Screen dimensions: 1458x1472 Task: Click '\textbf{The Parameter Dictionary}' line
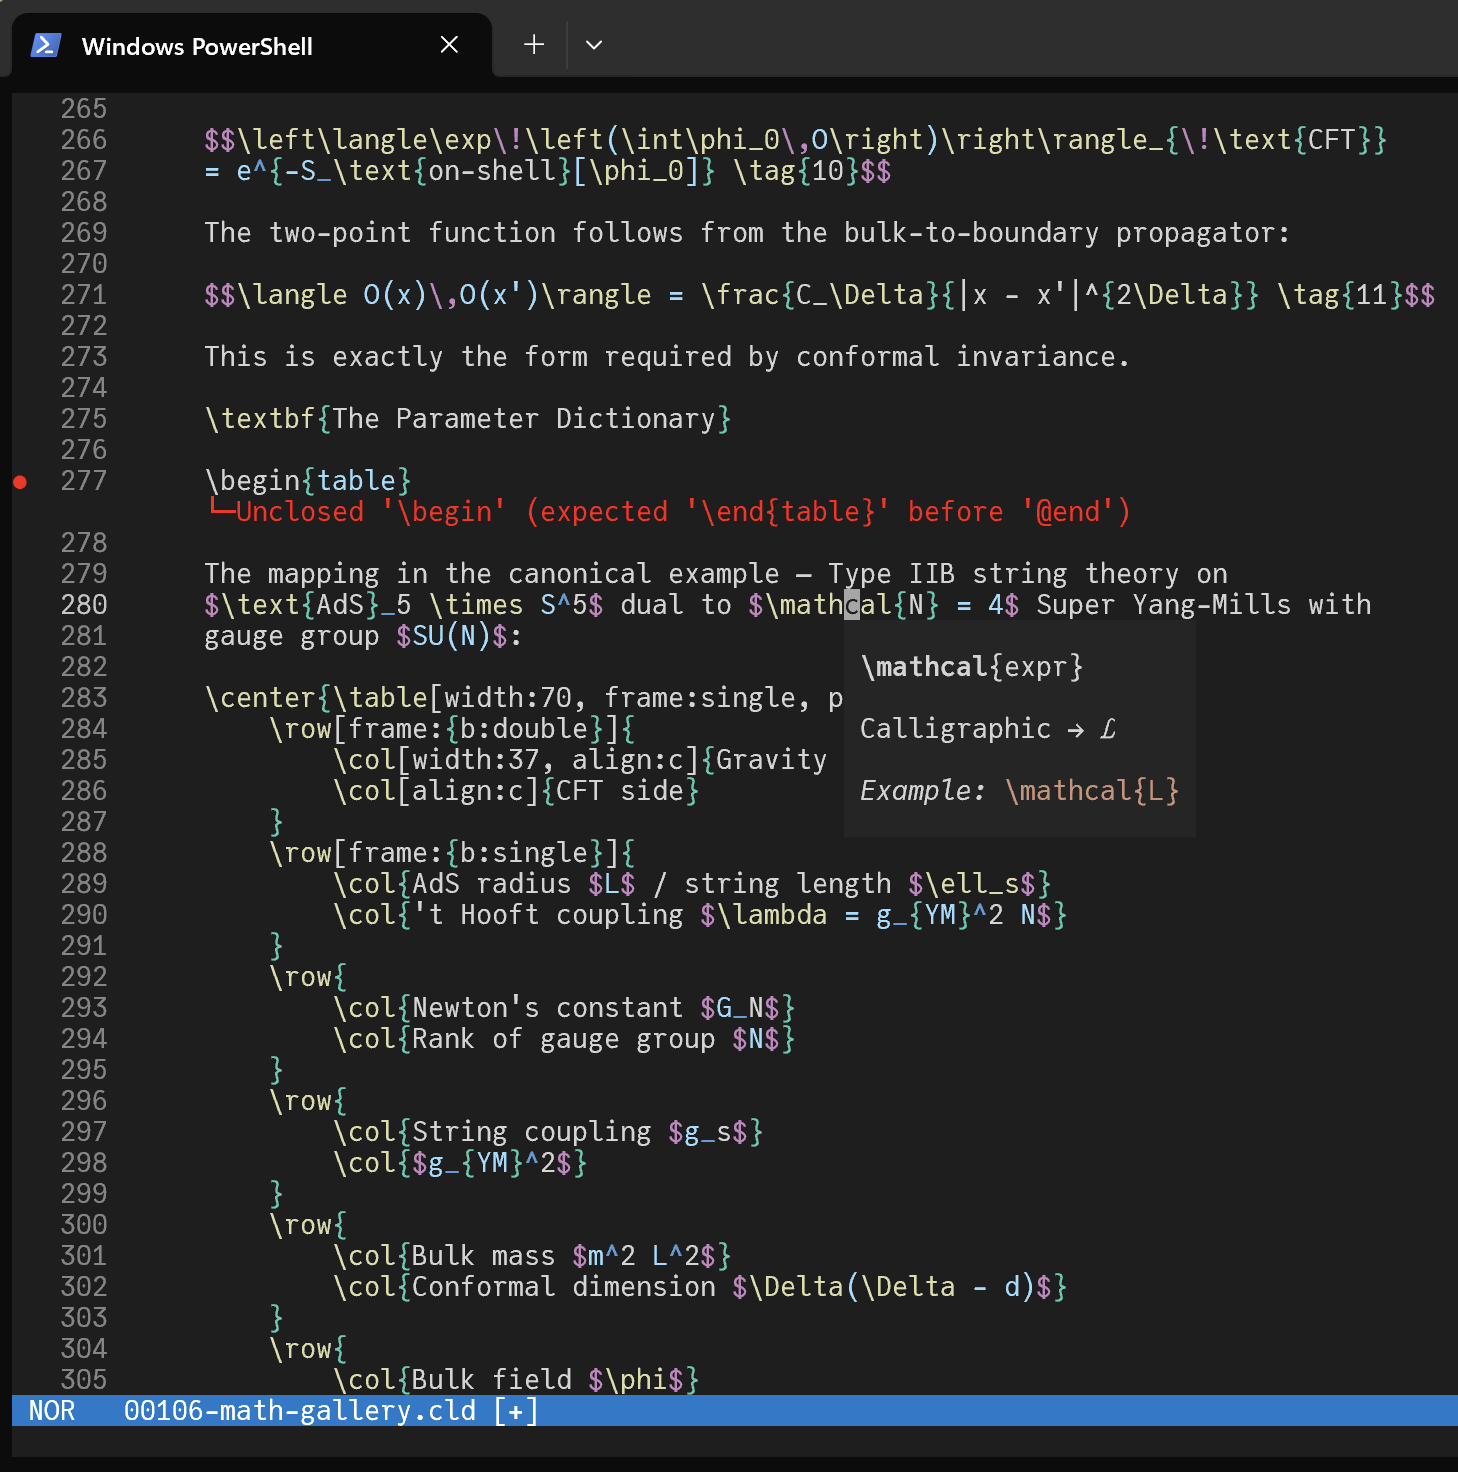[x=468, y=419]
